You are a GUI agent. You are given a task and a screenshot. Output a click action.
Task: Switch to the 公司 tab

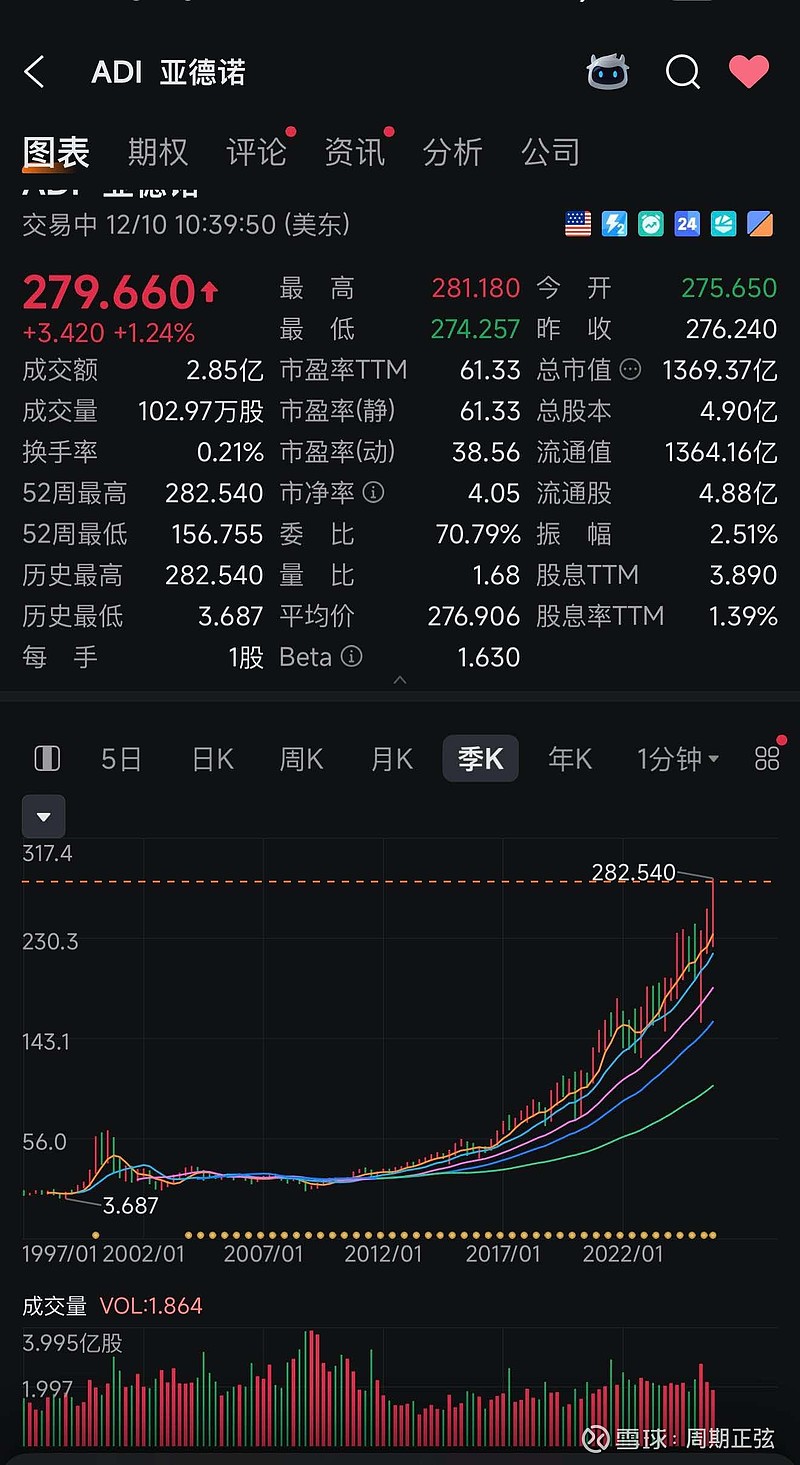(x=550, y=152)
